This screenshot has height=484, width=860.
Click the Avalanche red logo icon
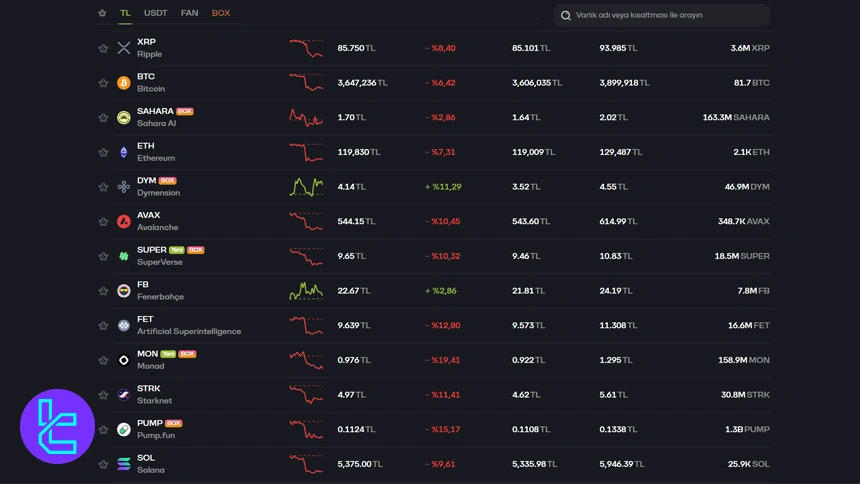pos(124,221)
